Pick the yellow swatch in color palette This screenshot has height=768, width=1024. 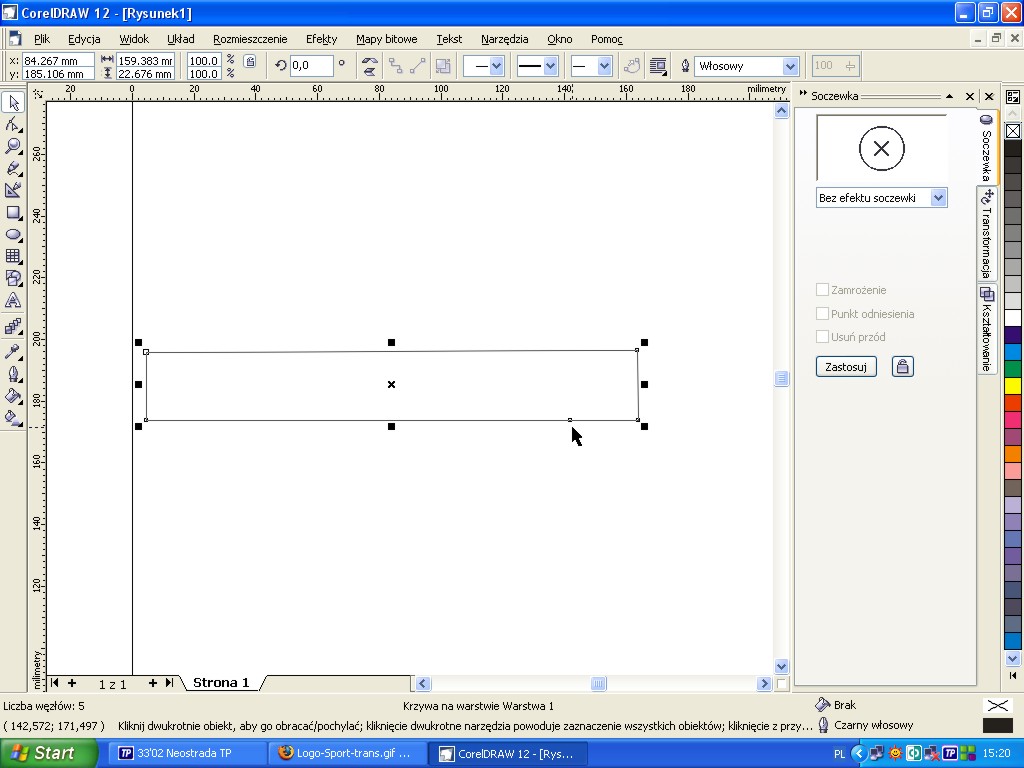(1013, 386)
